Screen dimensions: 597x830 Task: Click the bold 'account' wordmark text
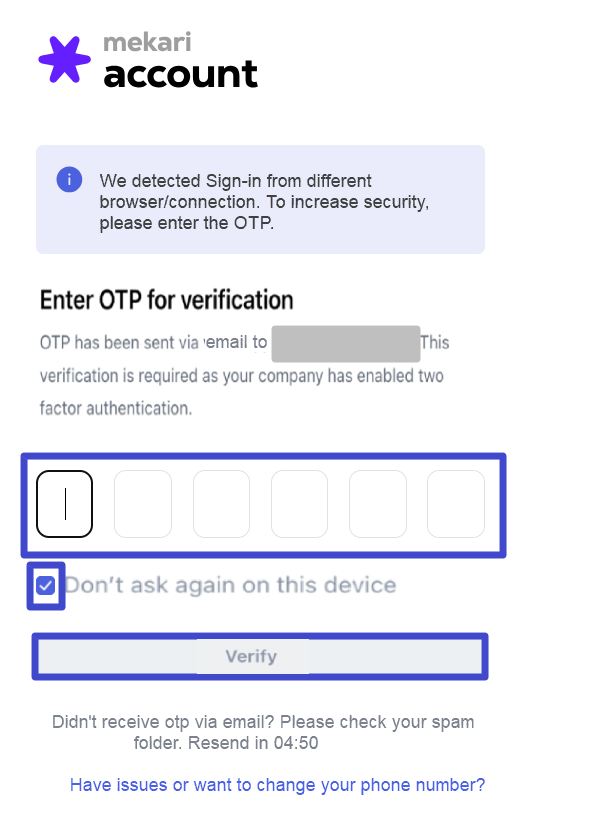point(180,74)
